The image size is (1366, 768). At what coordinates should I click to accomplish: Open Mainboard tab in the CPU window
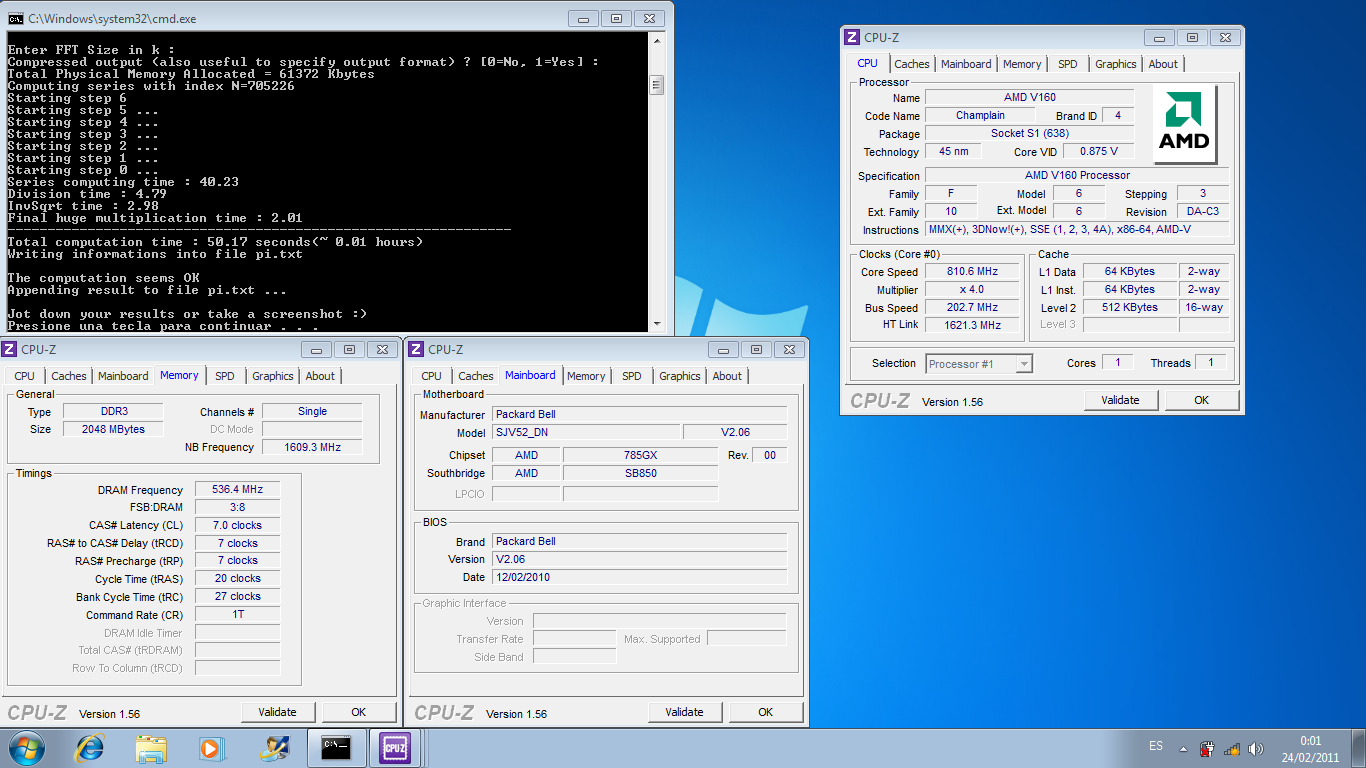(966, 64)
